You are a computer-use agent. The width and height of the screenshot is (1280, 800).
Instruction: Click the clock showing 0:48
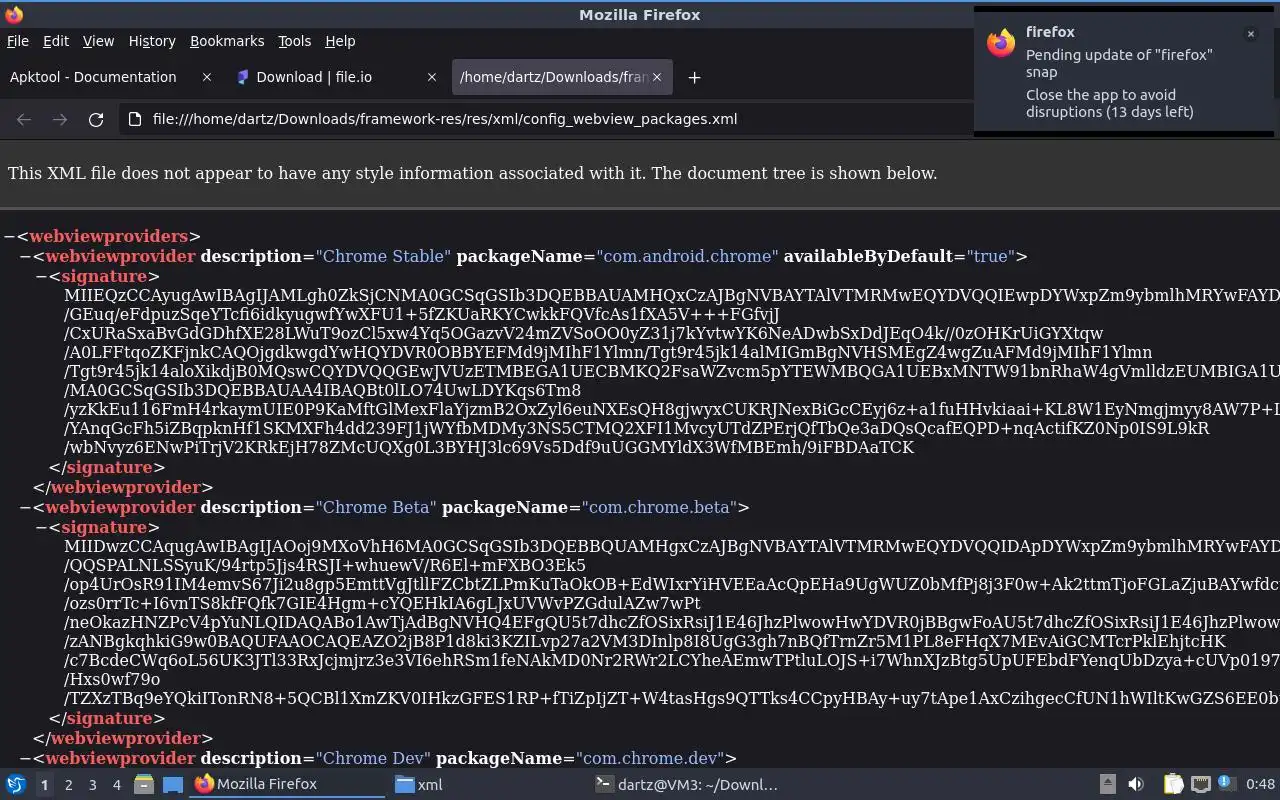[x=1260, y=784]
